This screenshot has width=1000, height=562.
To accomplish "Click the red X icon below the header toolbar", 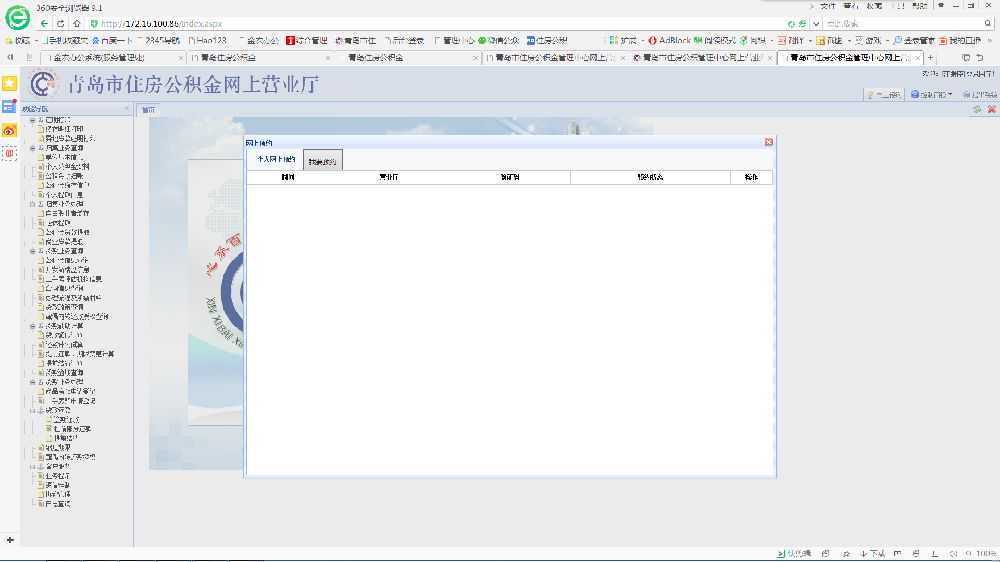I will [991, 109].
